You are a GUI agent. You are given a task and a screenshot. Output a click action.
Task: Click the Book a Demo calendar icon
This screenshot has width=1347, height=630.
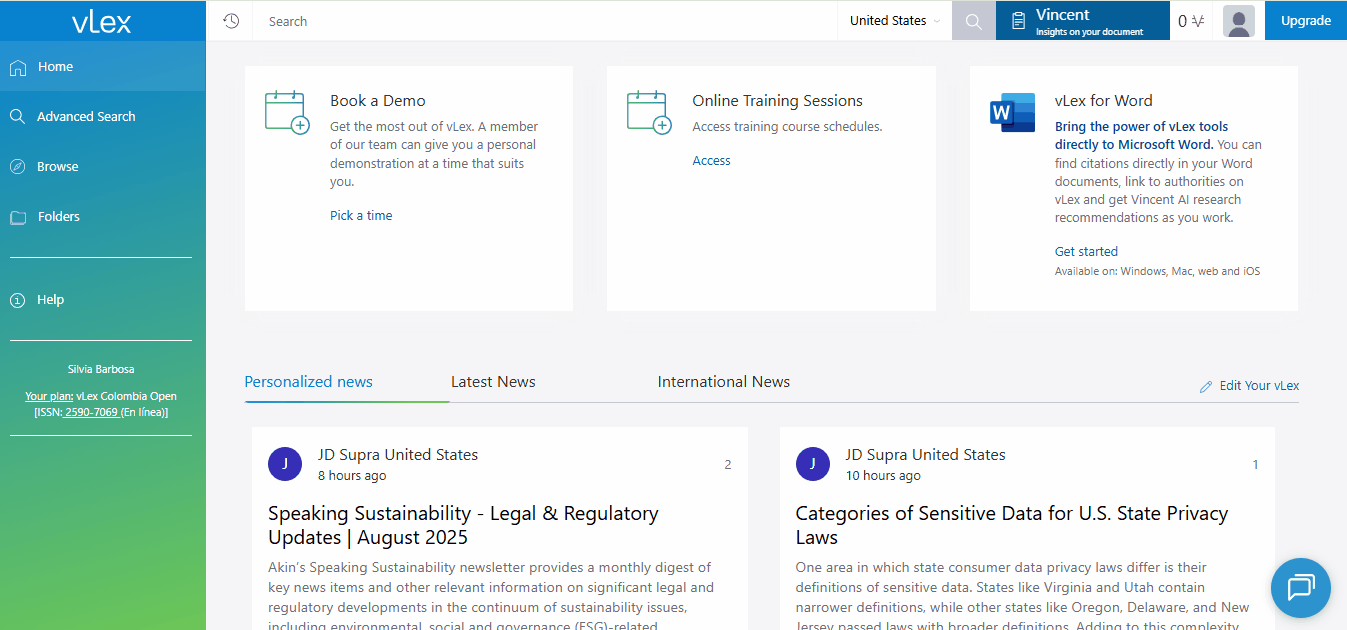(x=287, y=111)
